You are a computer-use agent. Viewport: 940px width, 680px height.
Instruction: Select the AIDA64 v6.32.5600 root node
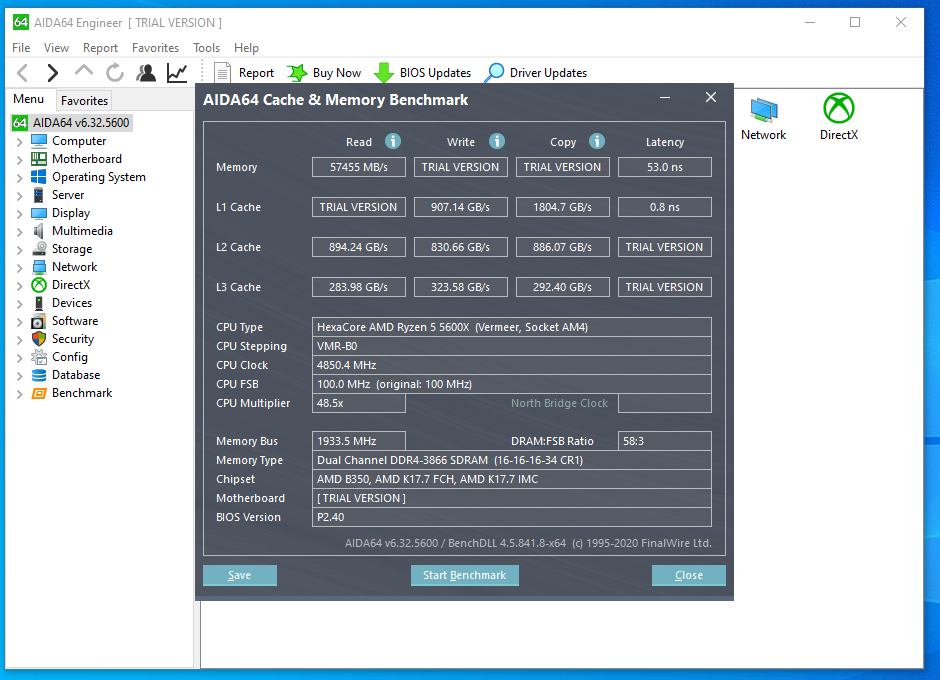pos(81,123)
